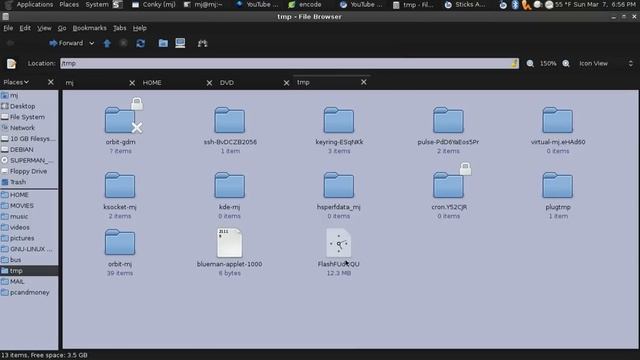This screenshot has height=360, width=640.
Task: Select the hsperfdata_mj folder
Action: pos(339,186)
